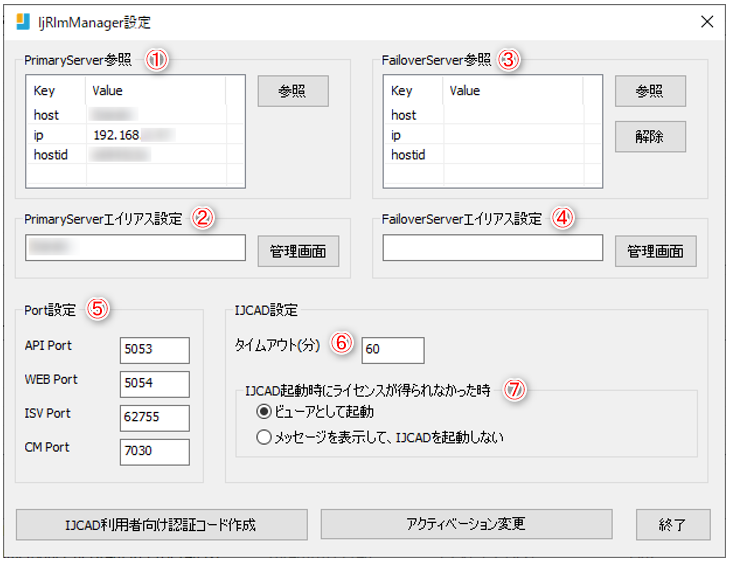734x566 pixels.
Task: Click ISV Port field showing 62755
Action: pos(154,418)
